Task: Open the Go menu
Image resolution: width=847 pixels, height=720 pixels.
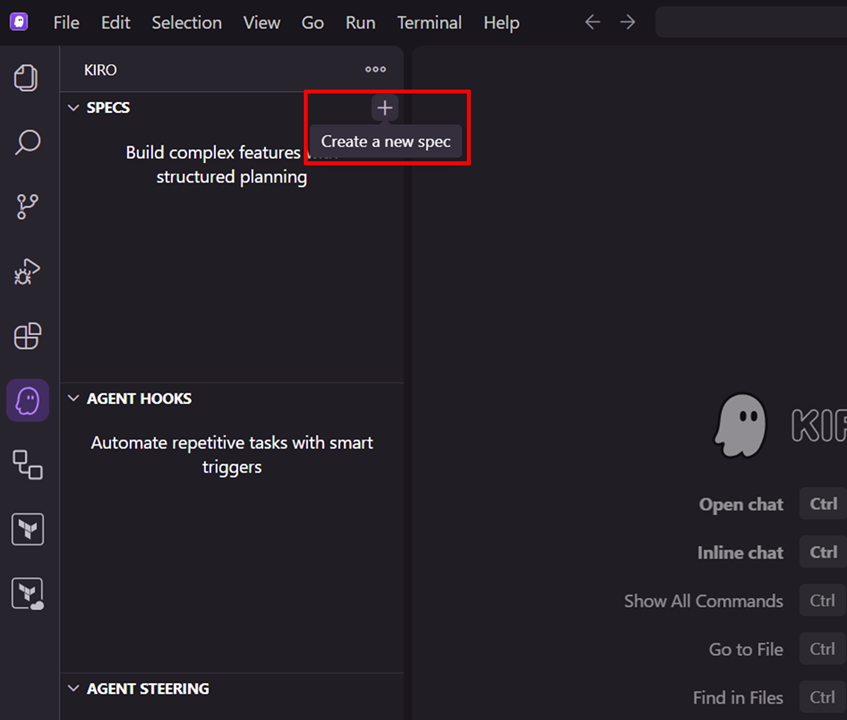Action: point(312,23)
